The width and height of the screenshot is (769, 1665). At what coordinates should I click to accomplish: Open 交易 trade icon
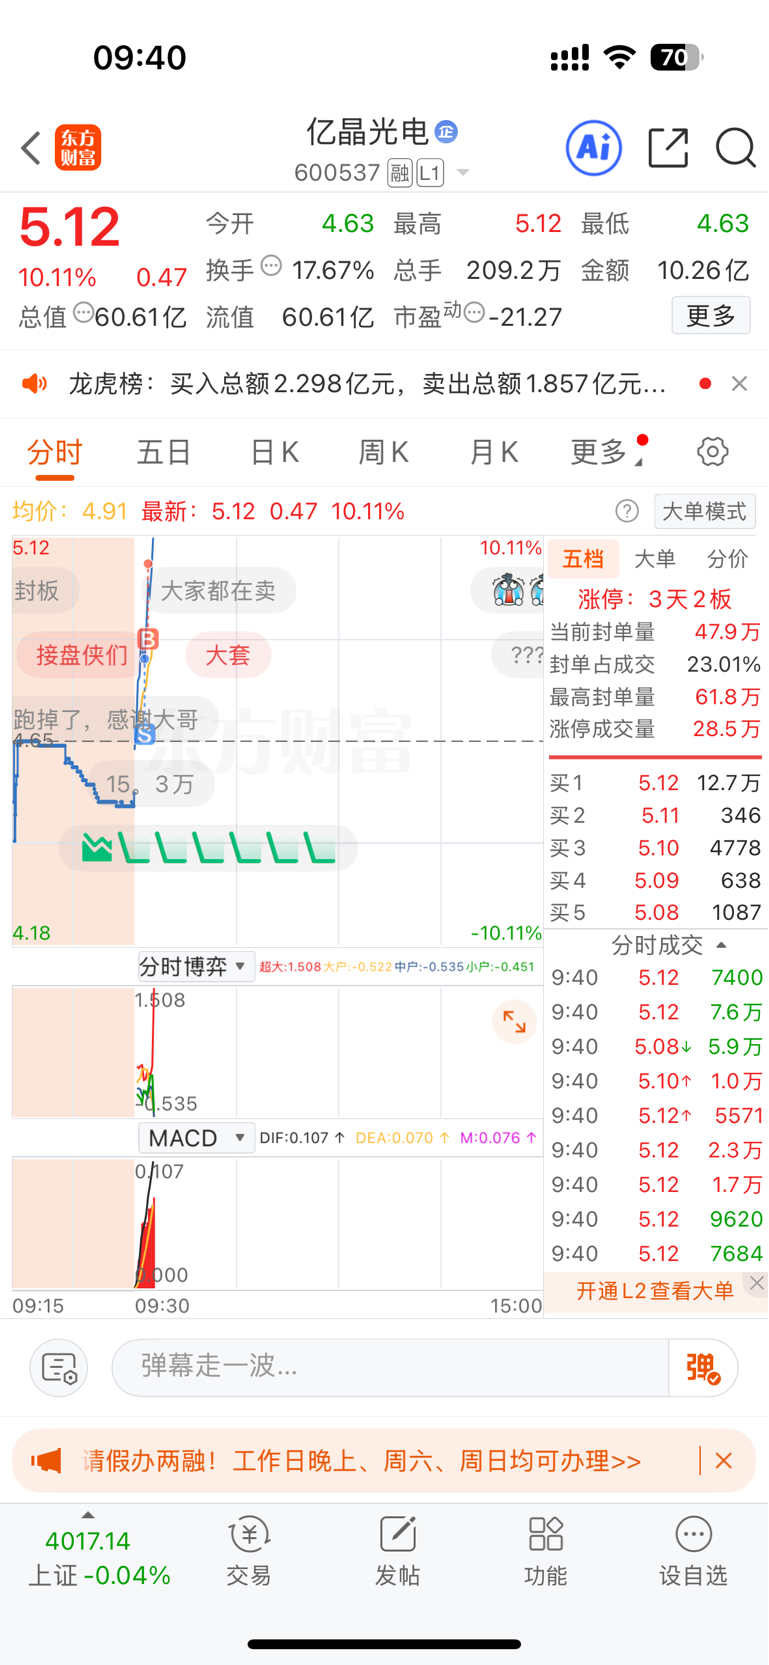[x=249, y=1551]
